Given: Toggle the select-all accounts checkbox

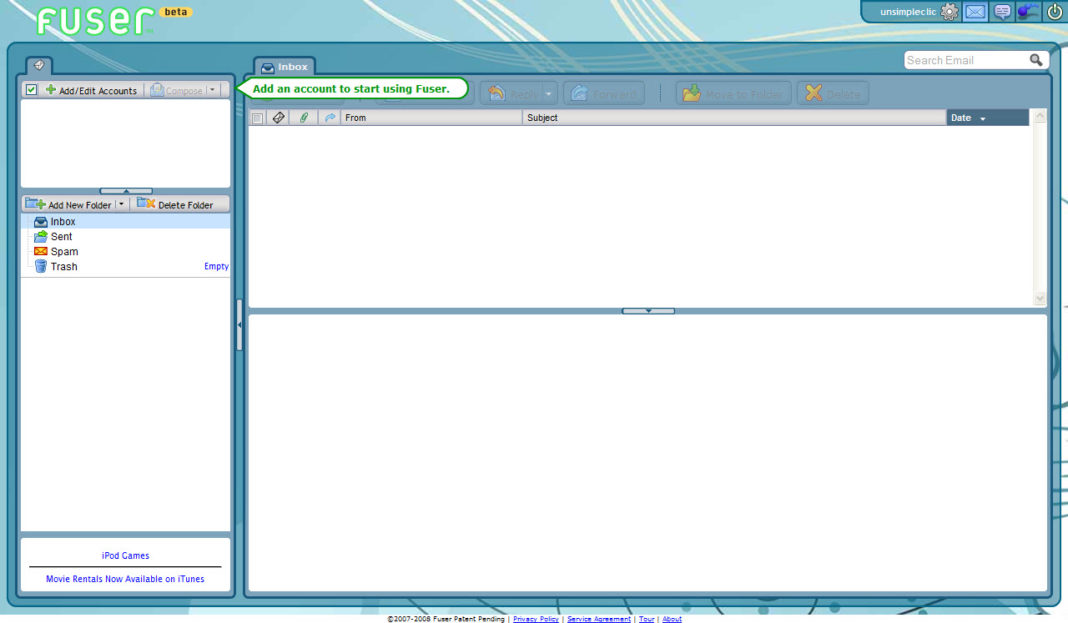Looking at the screenshot, I should [x=31, y=89].
